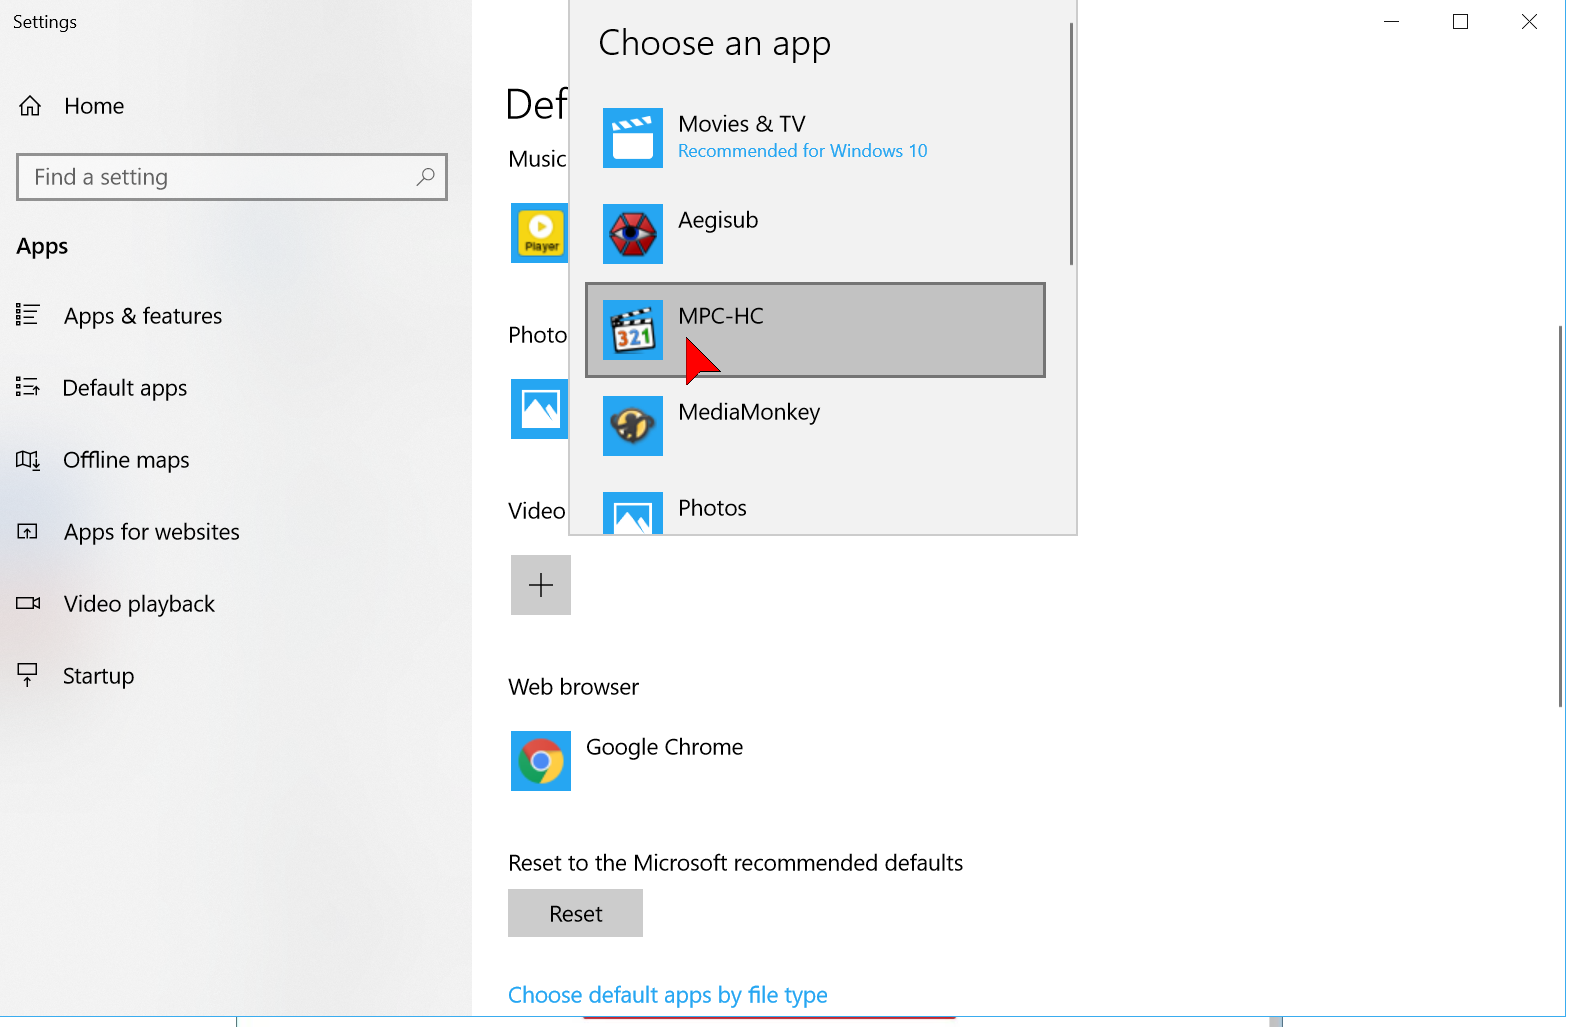Click the Apps & features list icon

pyautogui.click(x=28, y=315)
